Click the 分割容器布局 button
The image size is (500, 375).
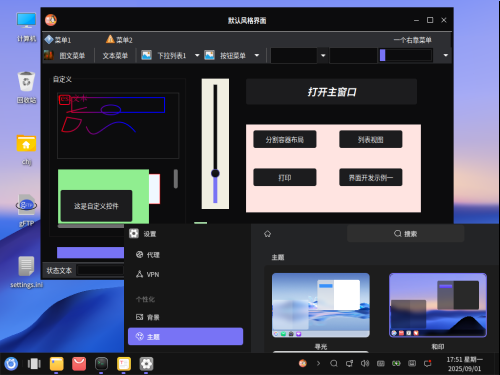click(x=285, y=139)
